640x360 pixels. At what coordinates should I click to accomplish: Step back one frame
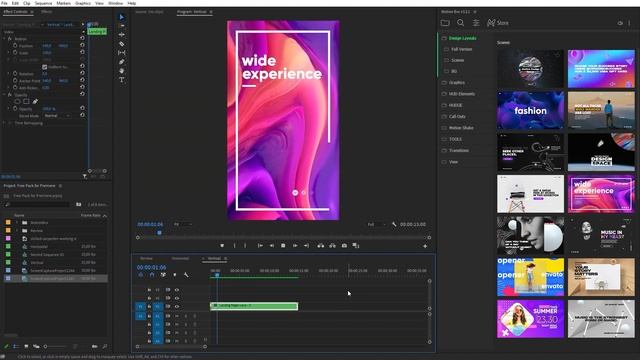[271, 246]
